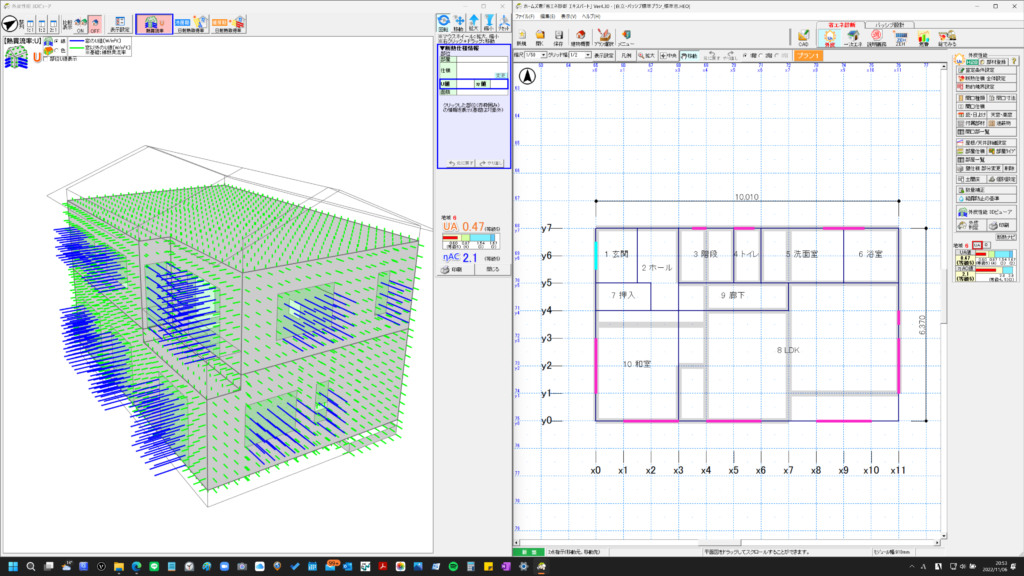Open the CAD tool icon

coord(803,37)
